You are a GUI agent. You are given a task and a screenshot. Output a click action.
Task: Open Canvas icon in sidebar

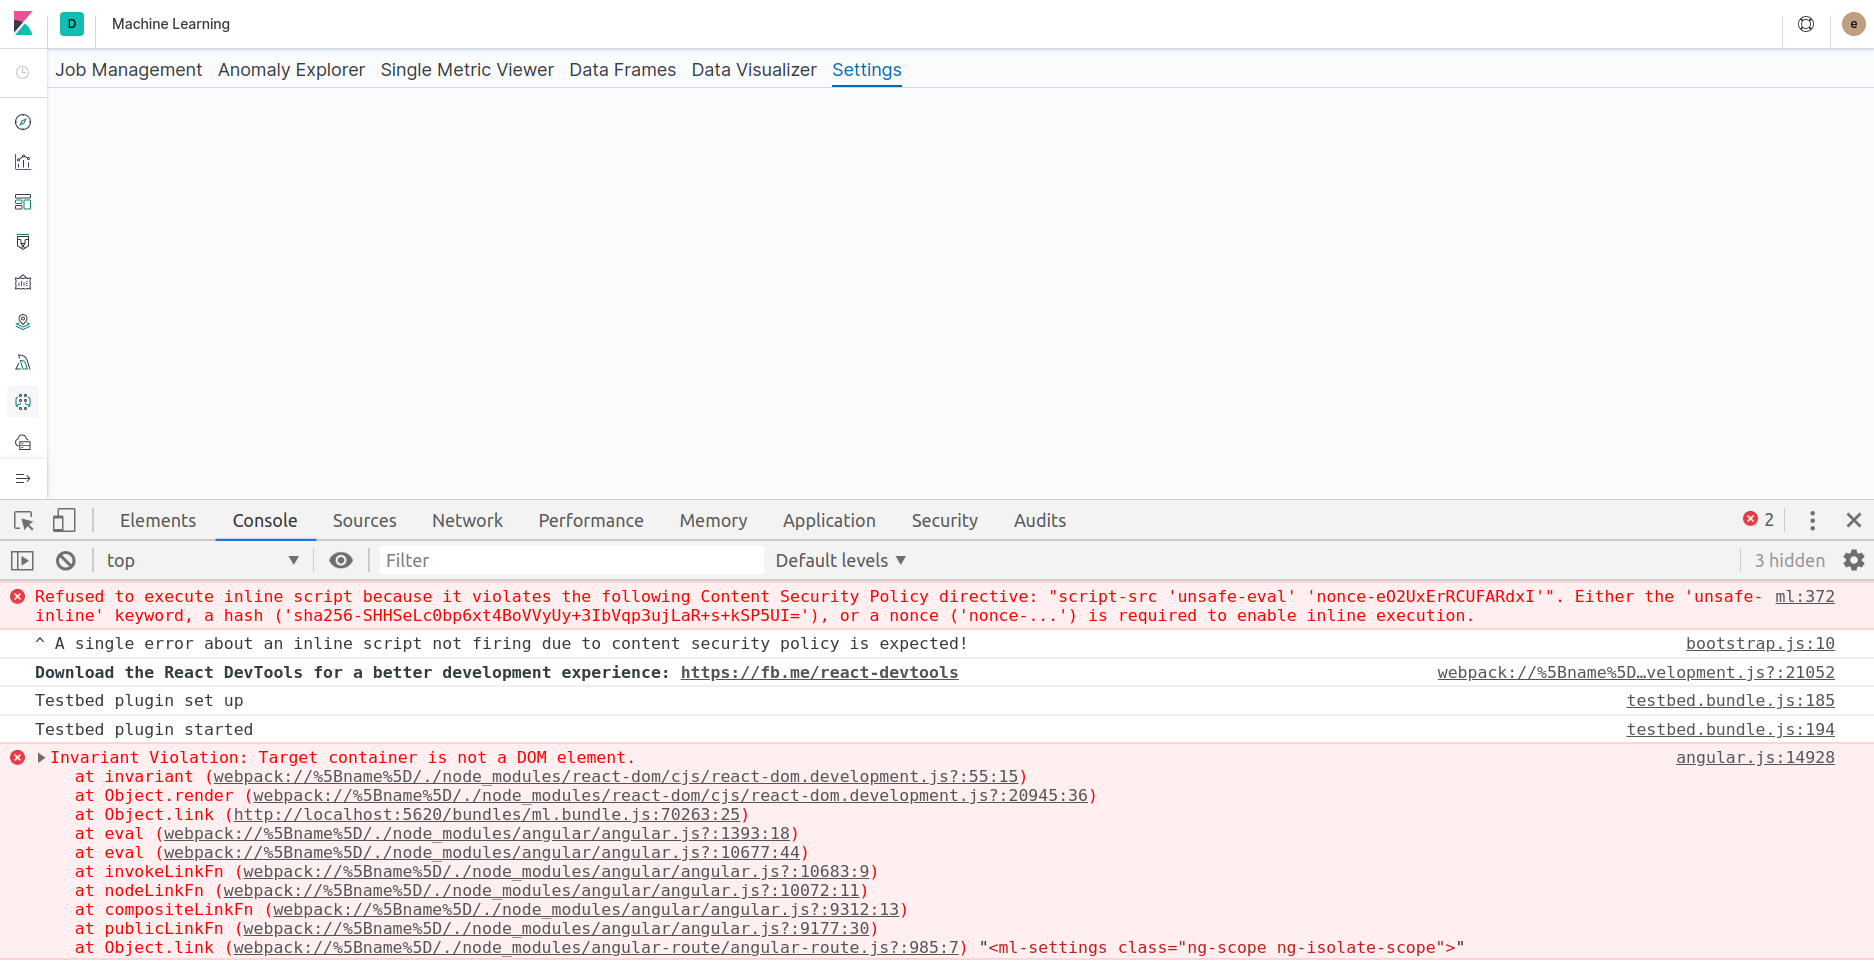pyautogui.click(x=23, y=242)
